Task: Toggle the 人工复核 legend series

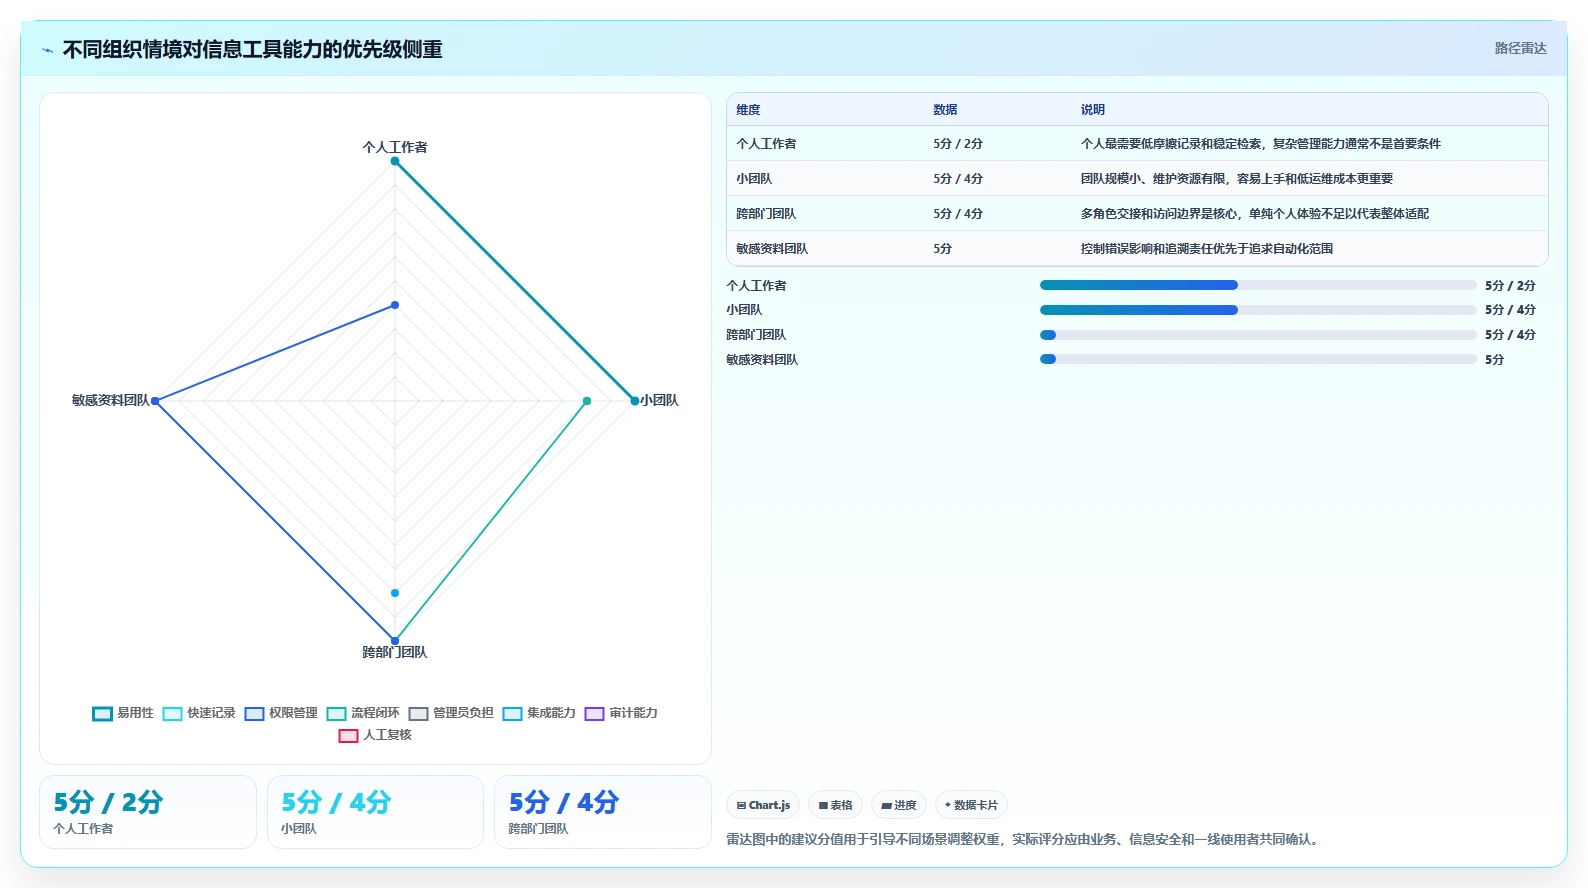Action: click(375, 735)
